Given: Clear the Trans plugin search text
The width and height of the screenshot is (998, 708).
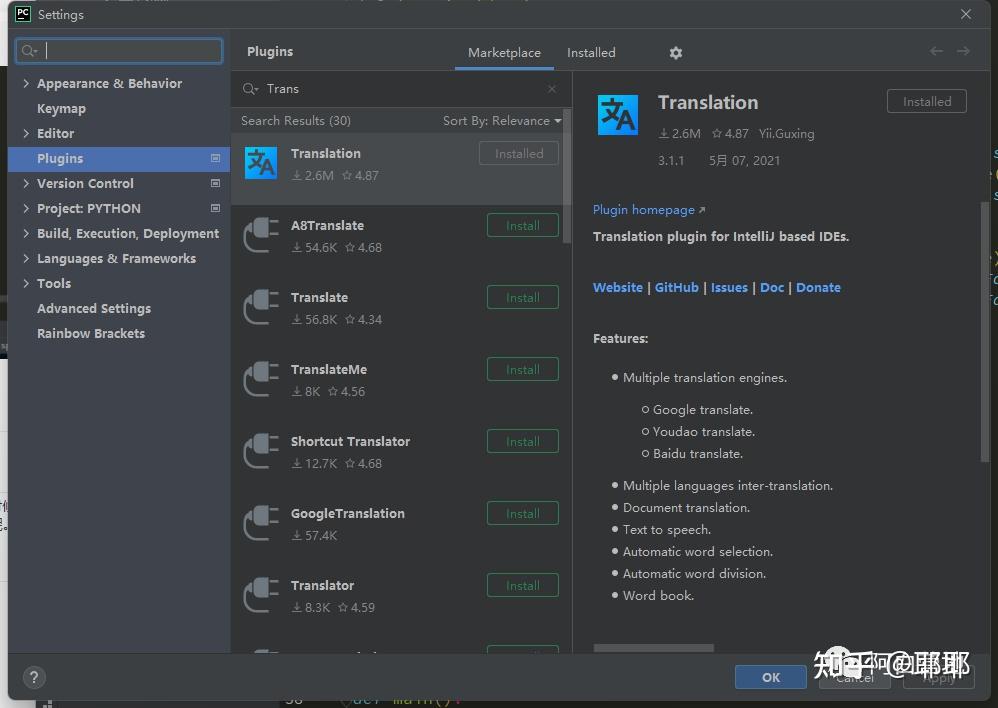Looking at the screenshot, I should click(x=552, y=88).
